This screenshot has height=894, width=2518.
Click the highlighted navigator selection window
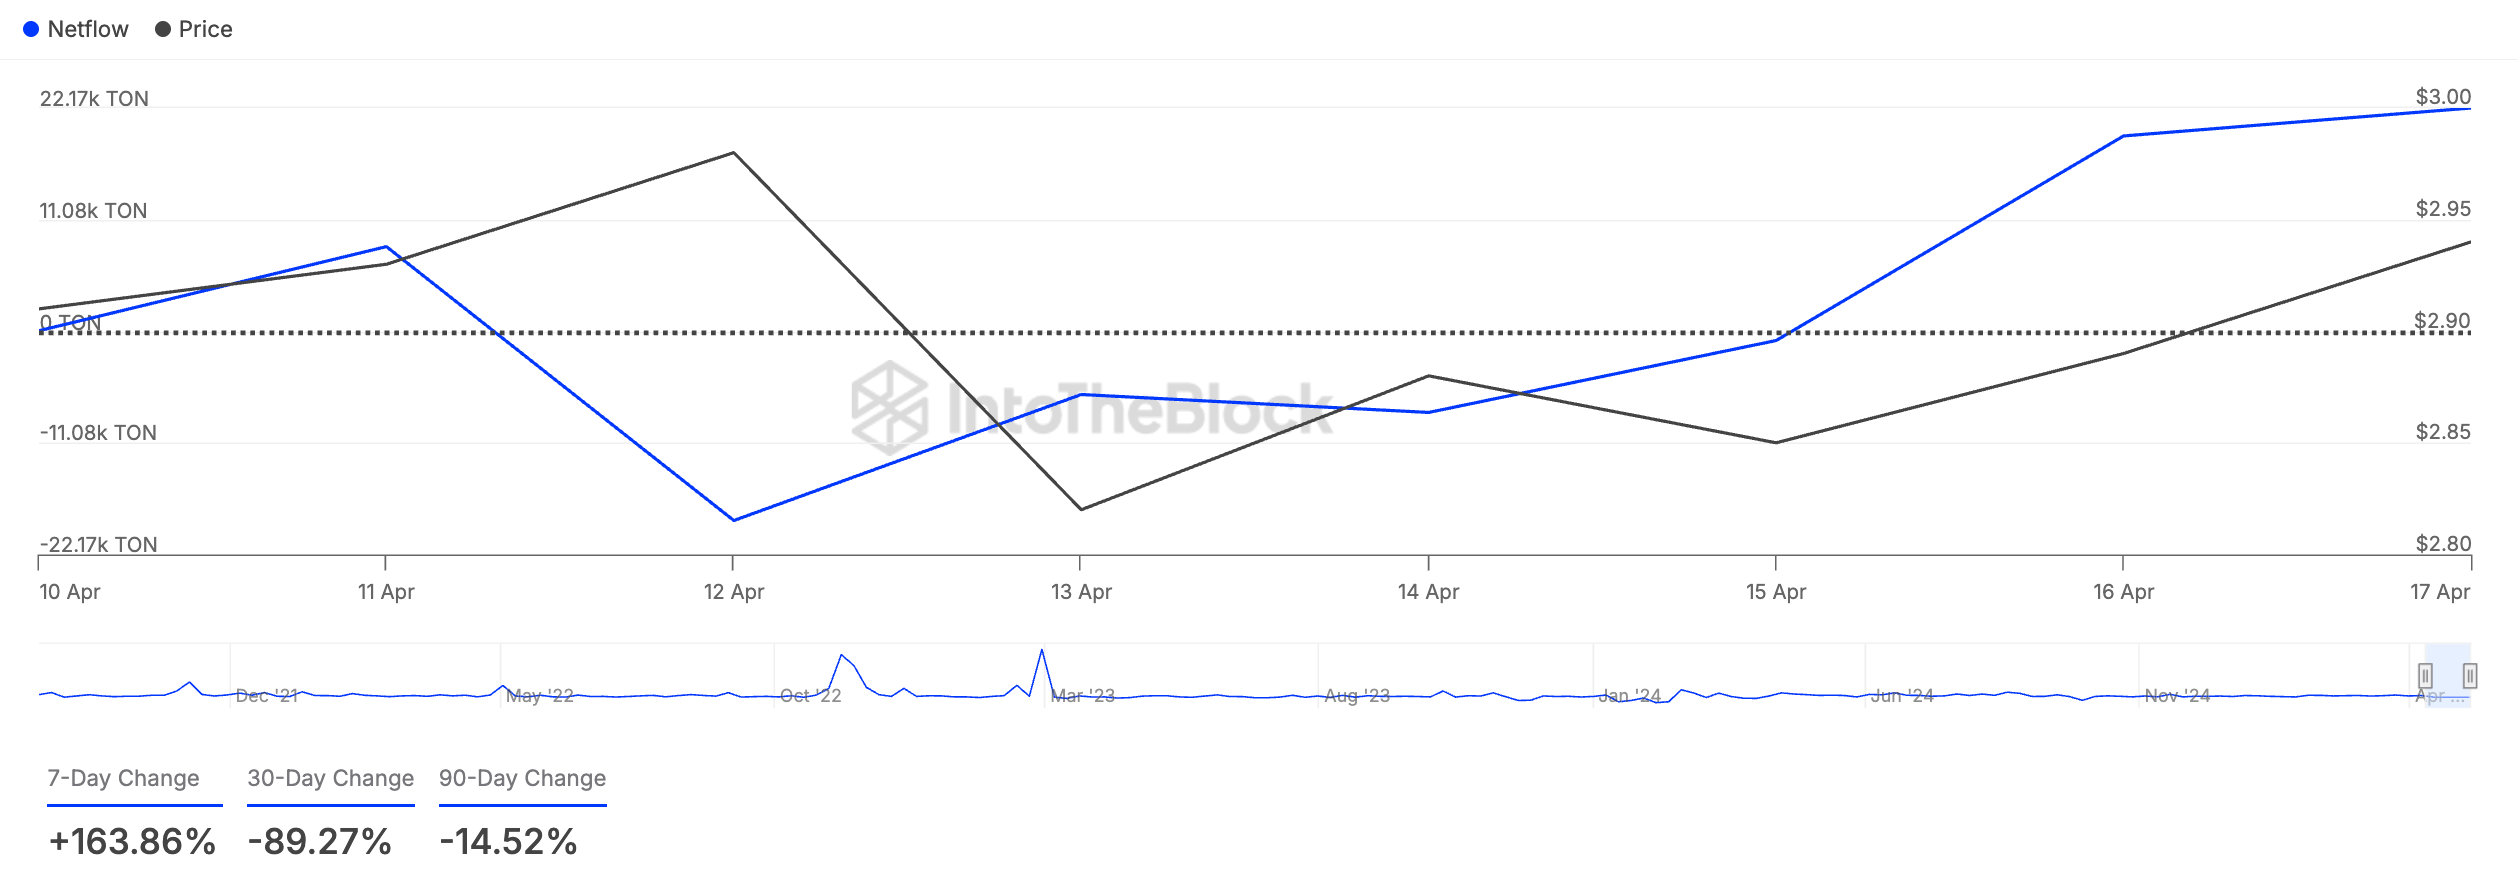(x=2447, y=676)
